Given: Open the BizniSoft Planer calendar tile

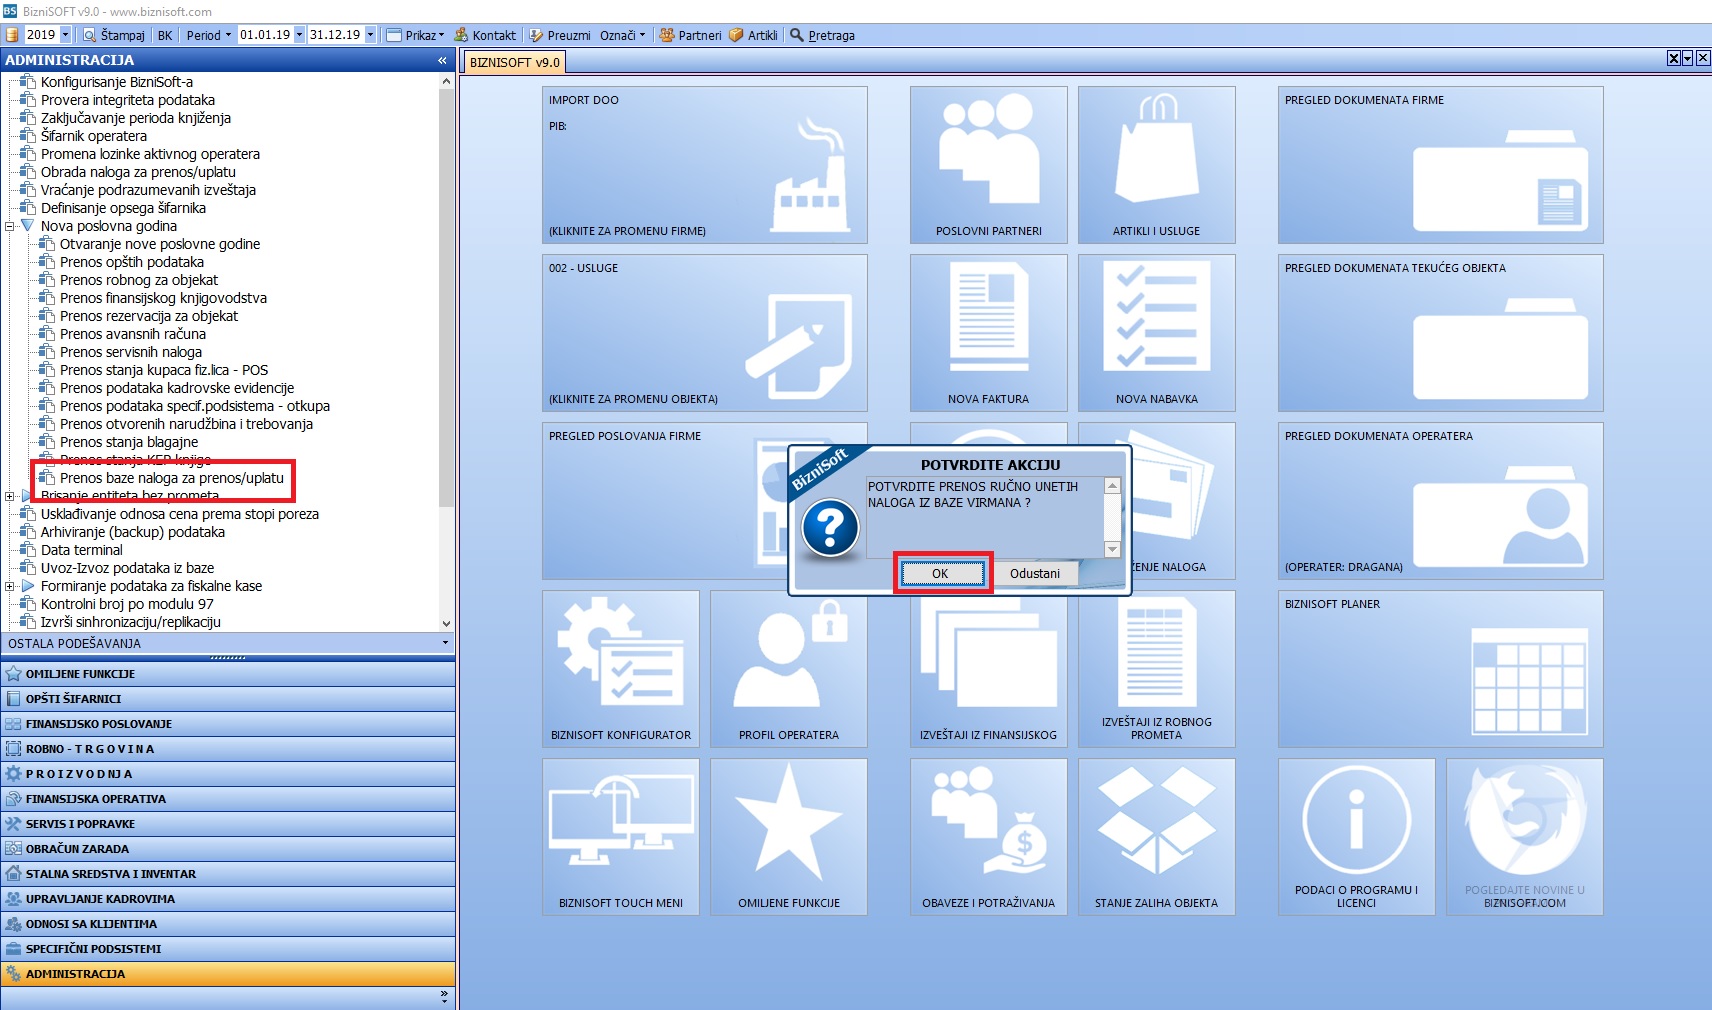Looking at the screenshot, I should tap(1440, 669).
